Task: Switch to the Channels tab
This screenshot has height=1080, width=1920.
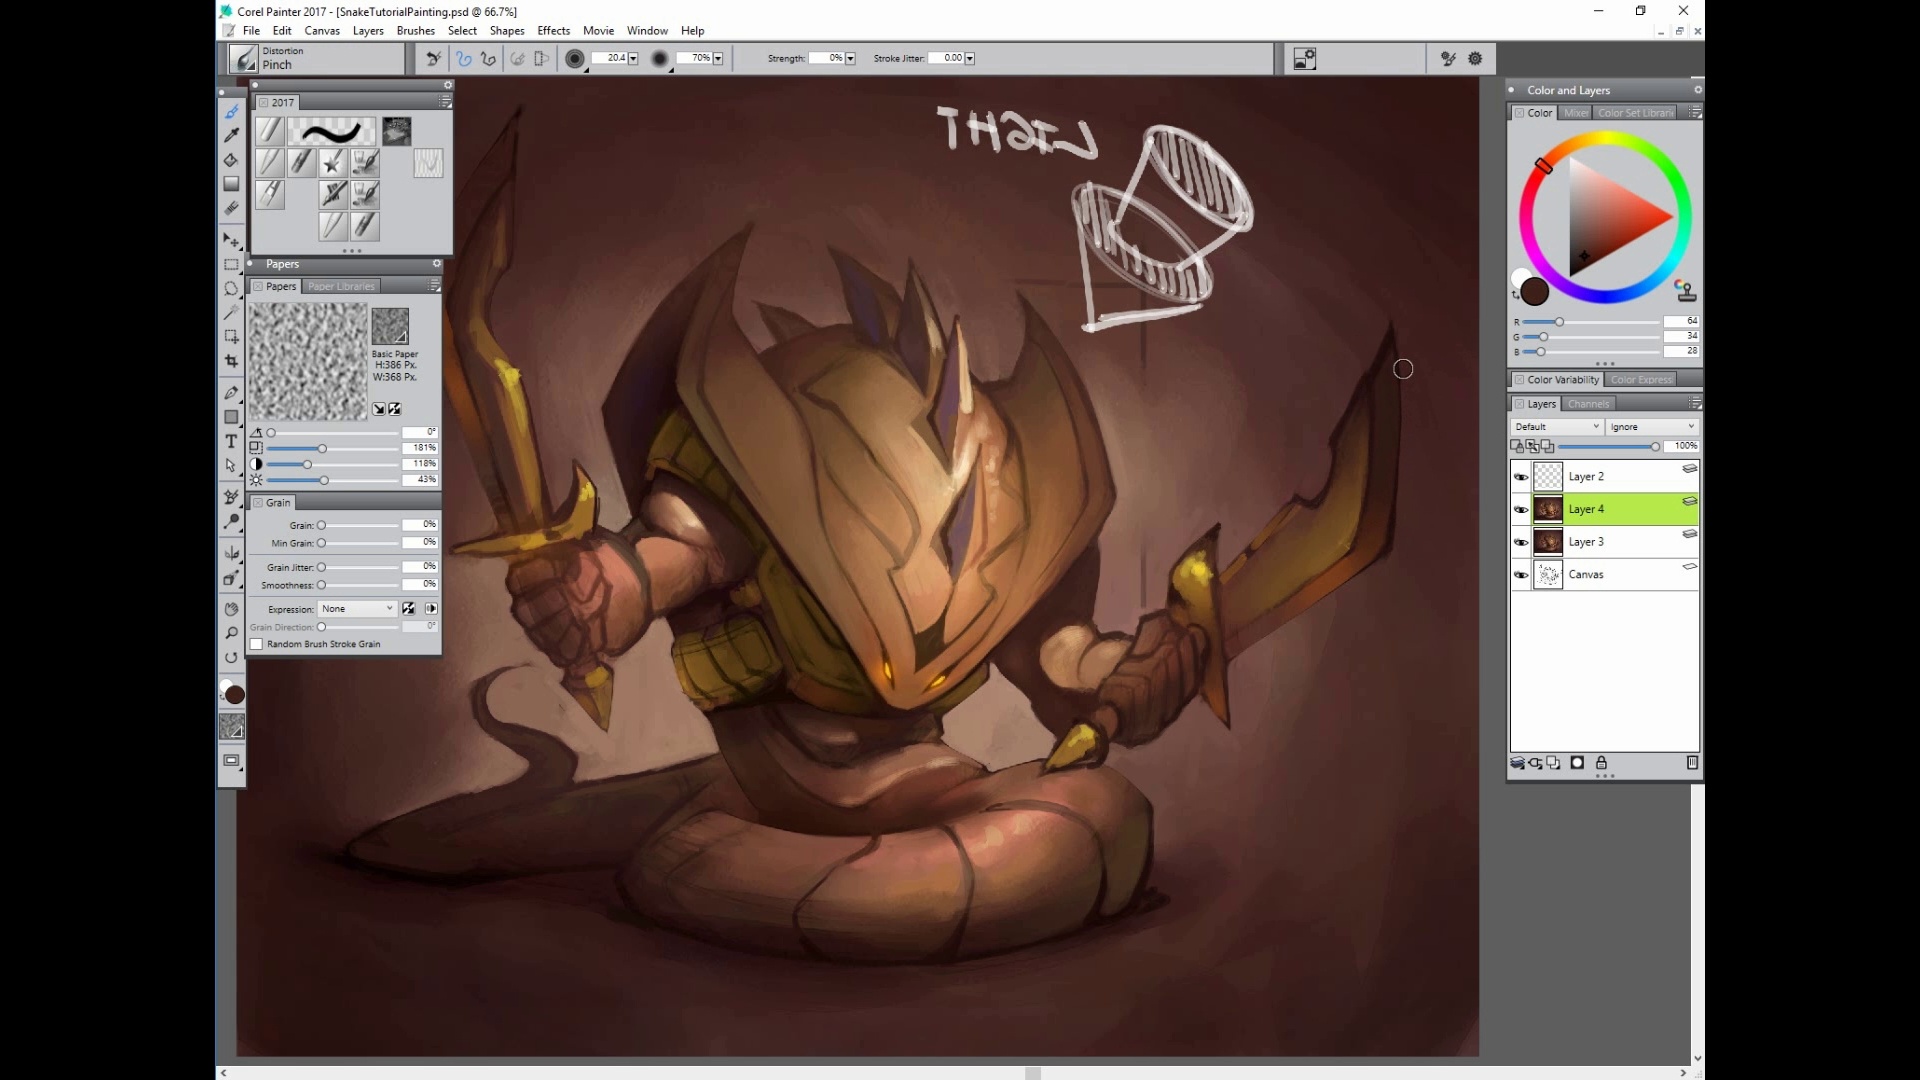Action: (1588, 404)
